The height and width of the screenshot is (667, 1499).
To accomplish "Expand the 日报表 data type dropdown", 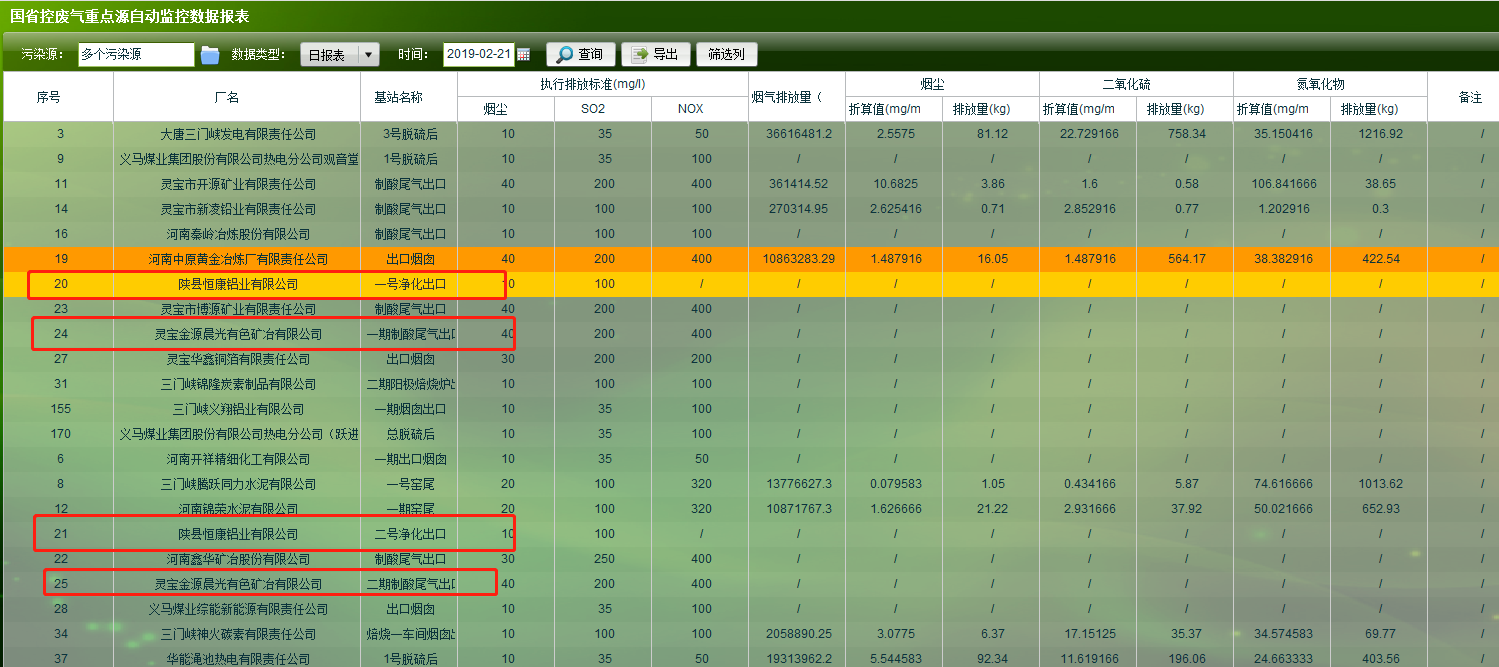I will point(369,55).
